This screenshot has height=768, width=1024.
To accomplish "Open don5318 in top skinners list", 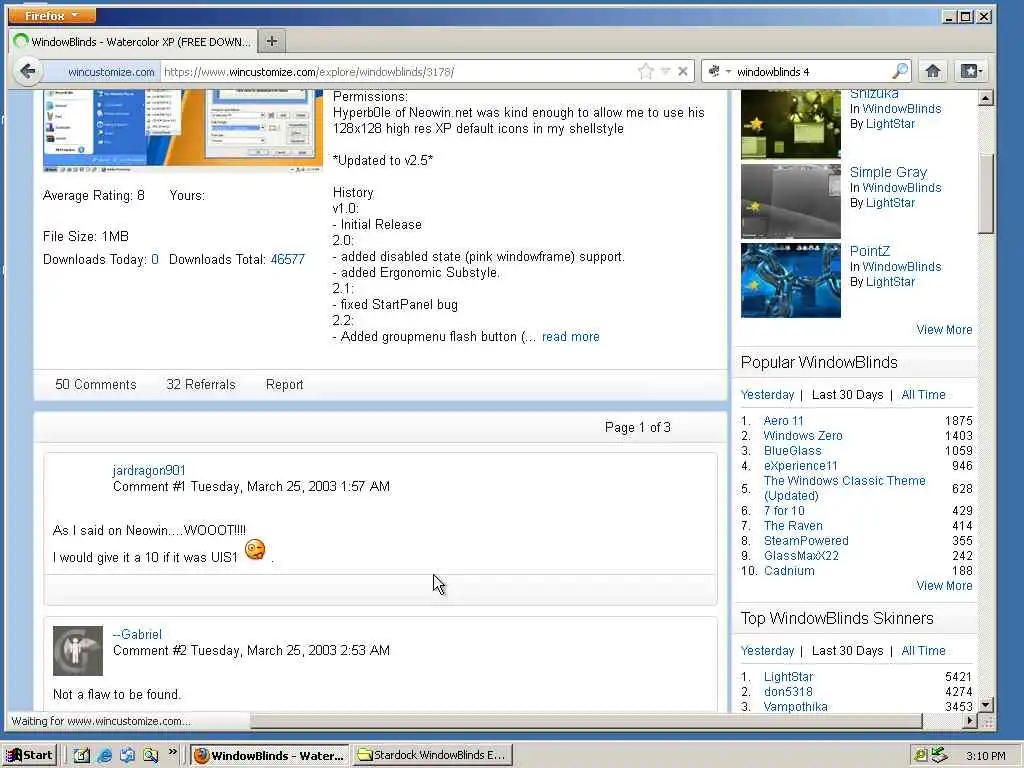I will coord(788,692).
